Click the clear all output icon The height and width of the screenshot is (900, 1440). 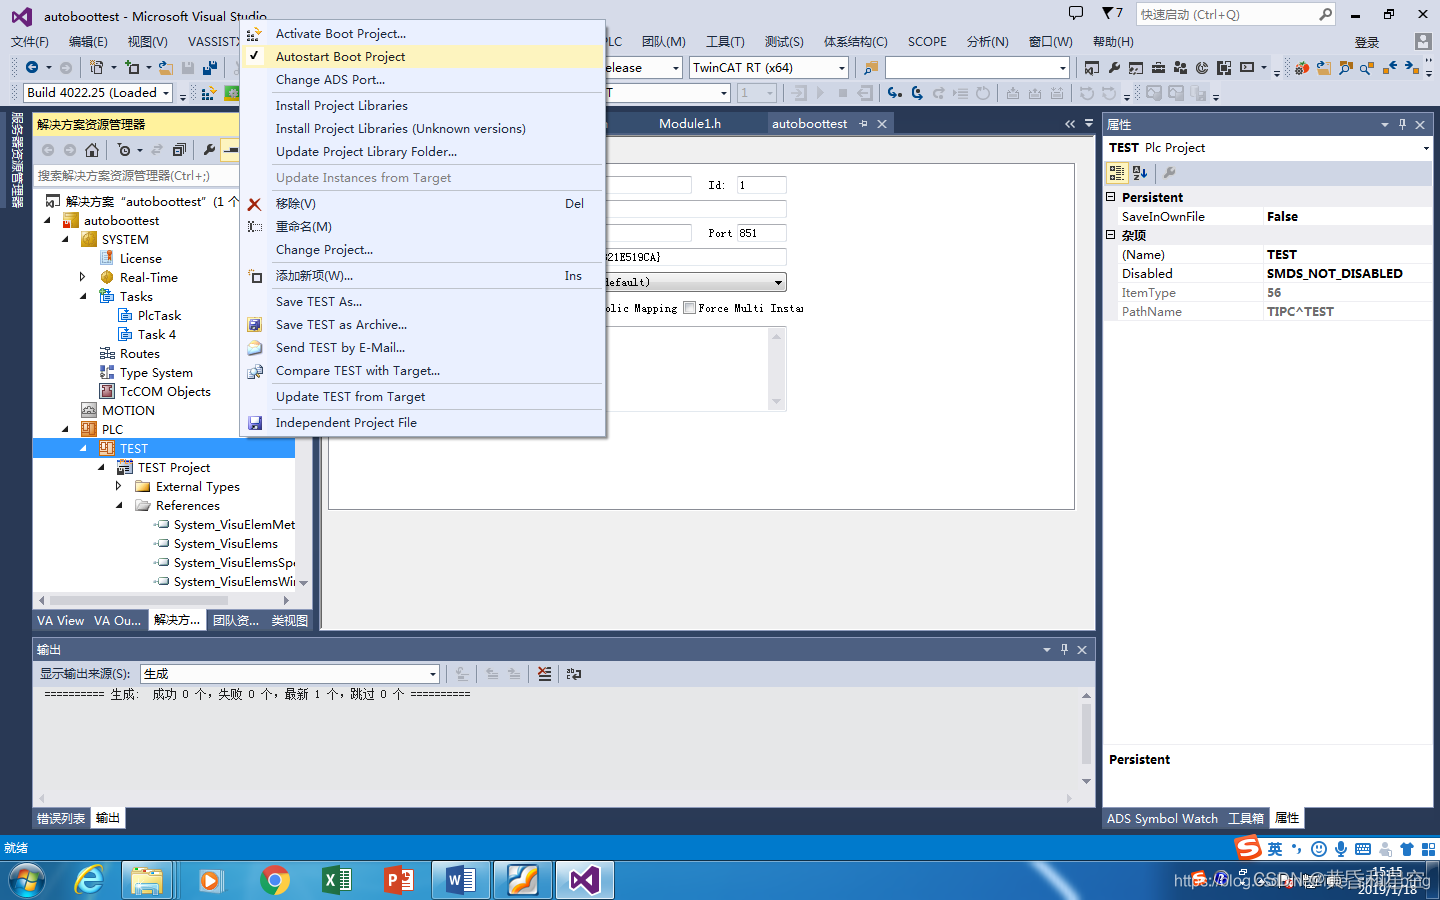pyautogui.click(x=544, y=674)
